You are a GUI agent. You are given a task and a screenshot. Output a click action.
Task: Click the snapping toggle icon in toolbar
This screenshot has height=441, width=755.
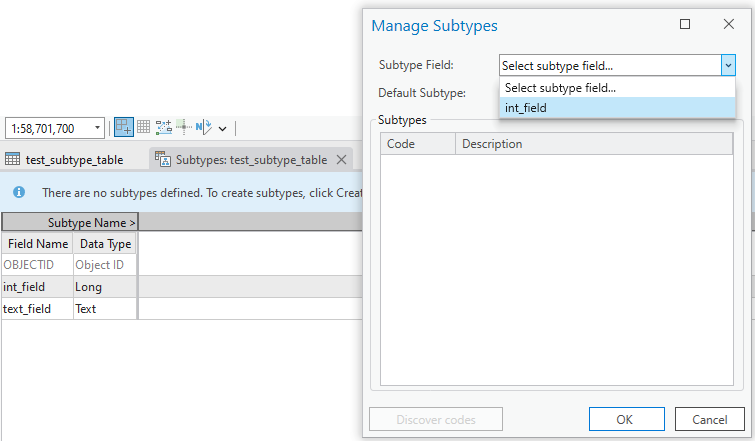pos(124,127)
